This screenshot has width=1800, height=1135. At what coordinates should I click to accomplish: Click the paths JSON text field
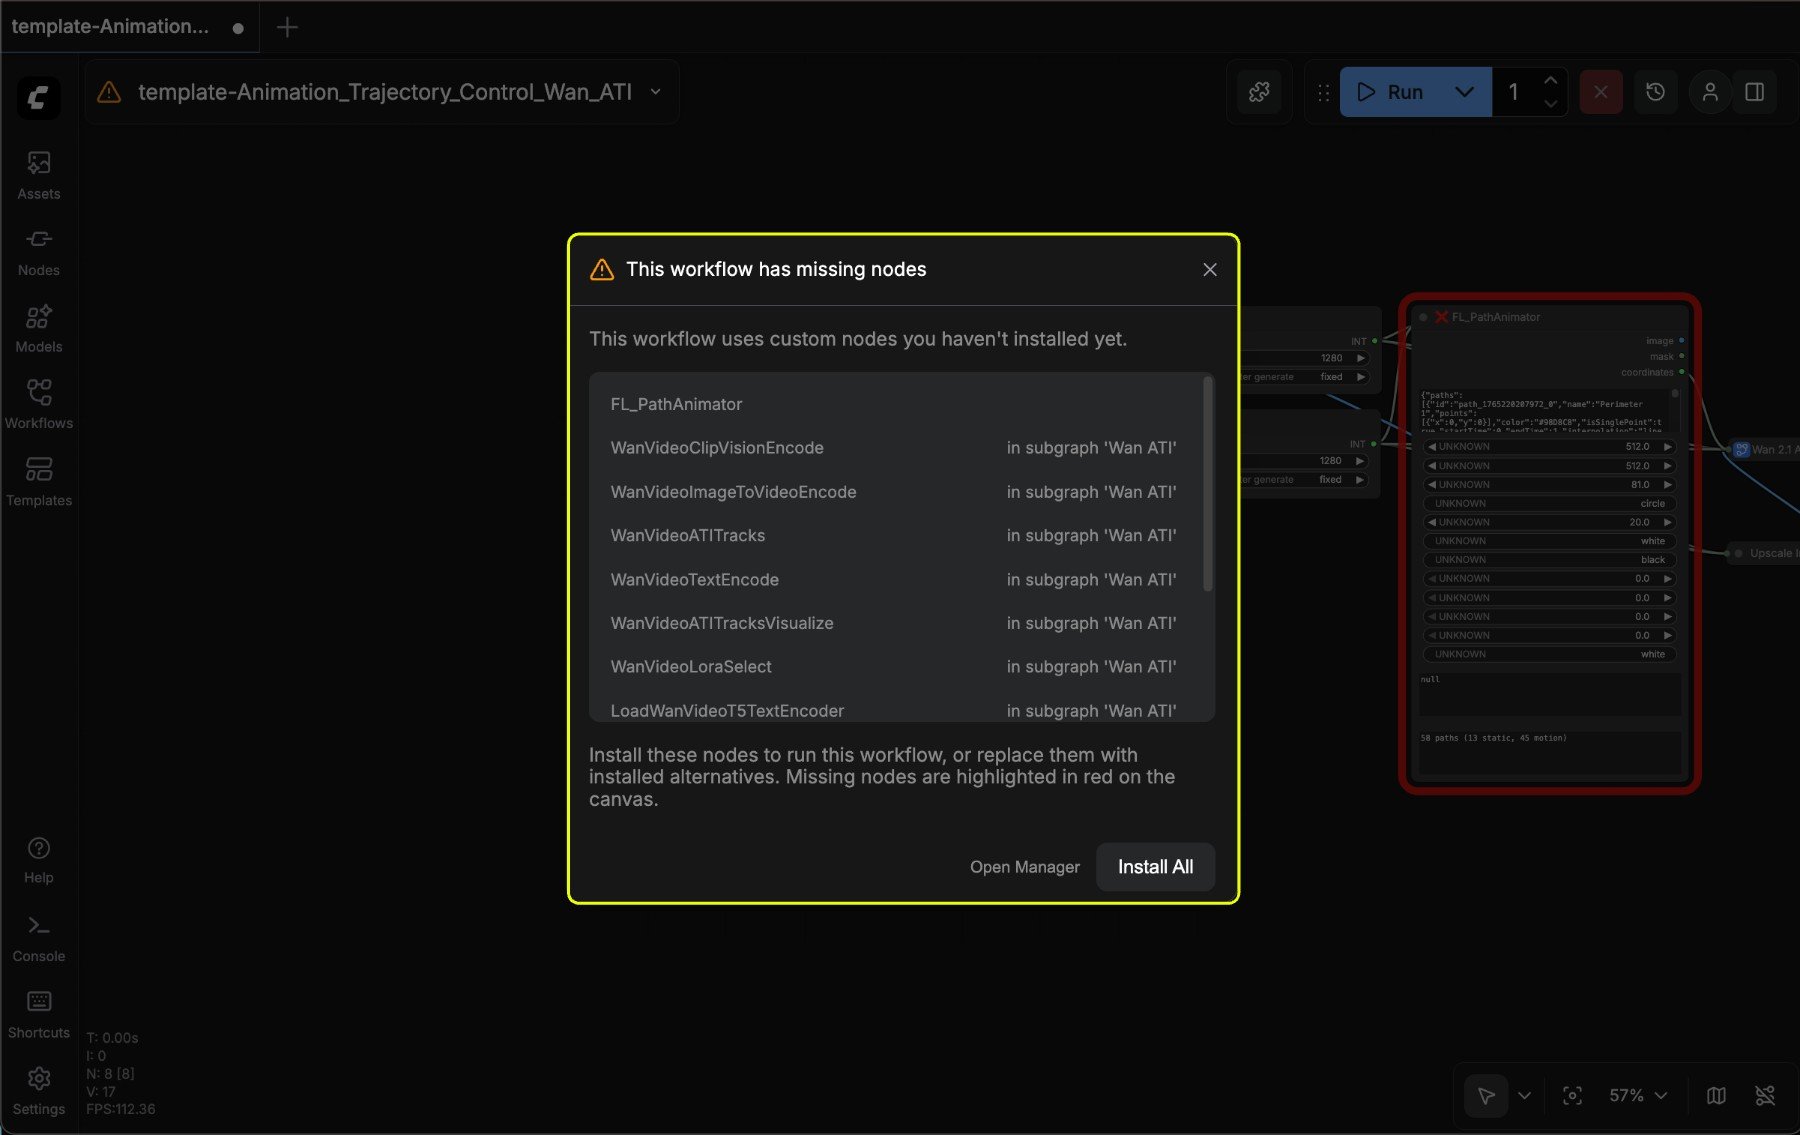coord(1544,410)
